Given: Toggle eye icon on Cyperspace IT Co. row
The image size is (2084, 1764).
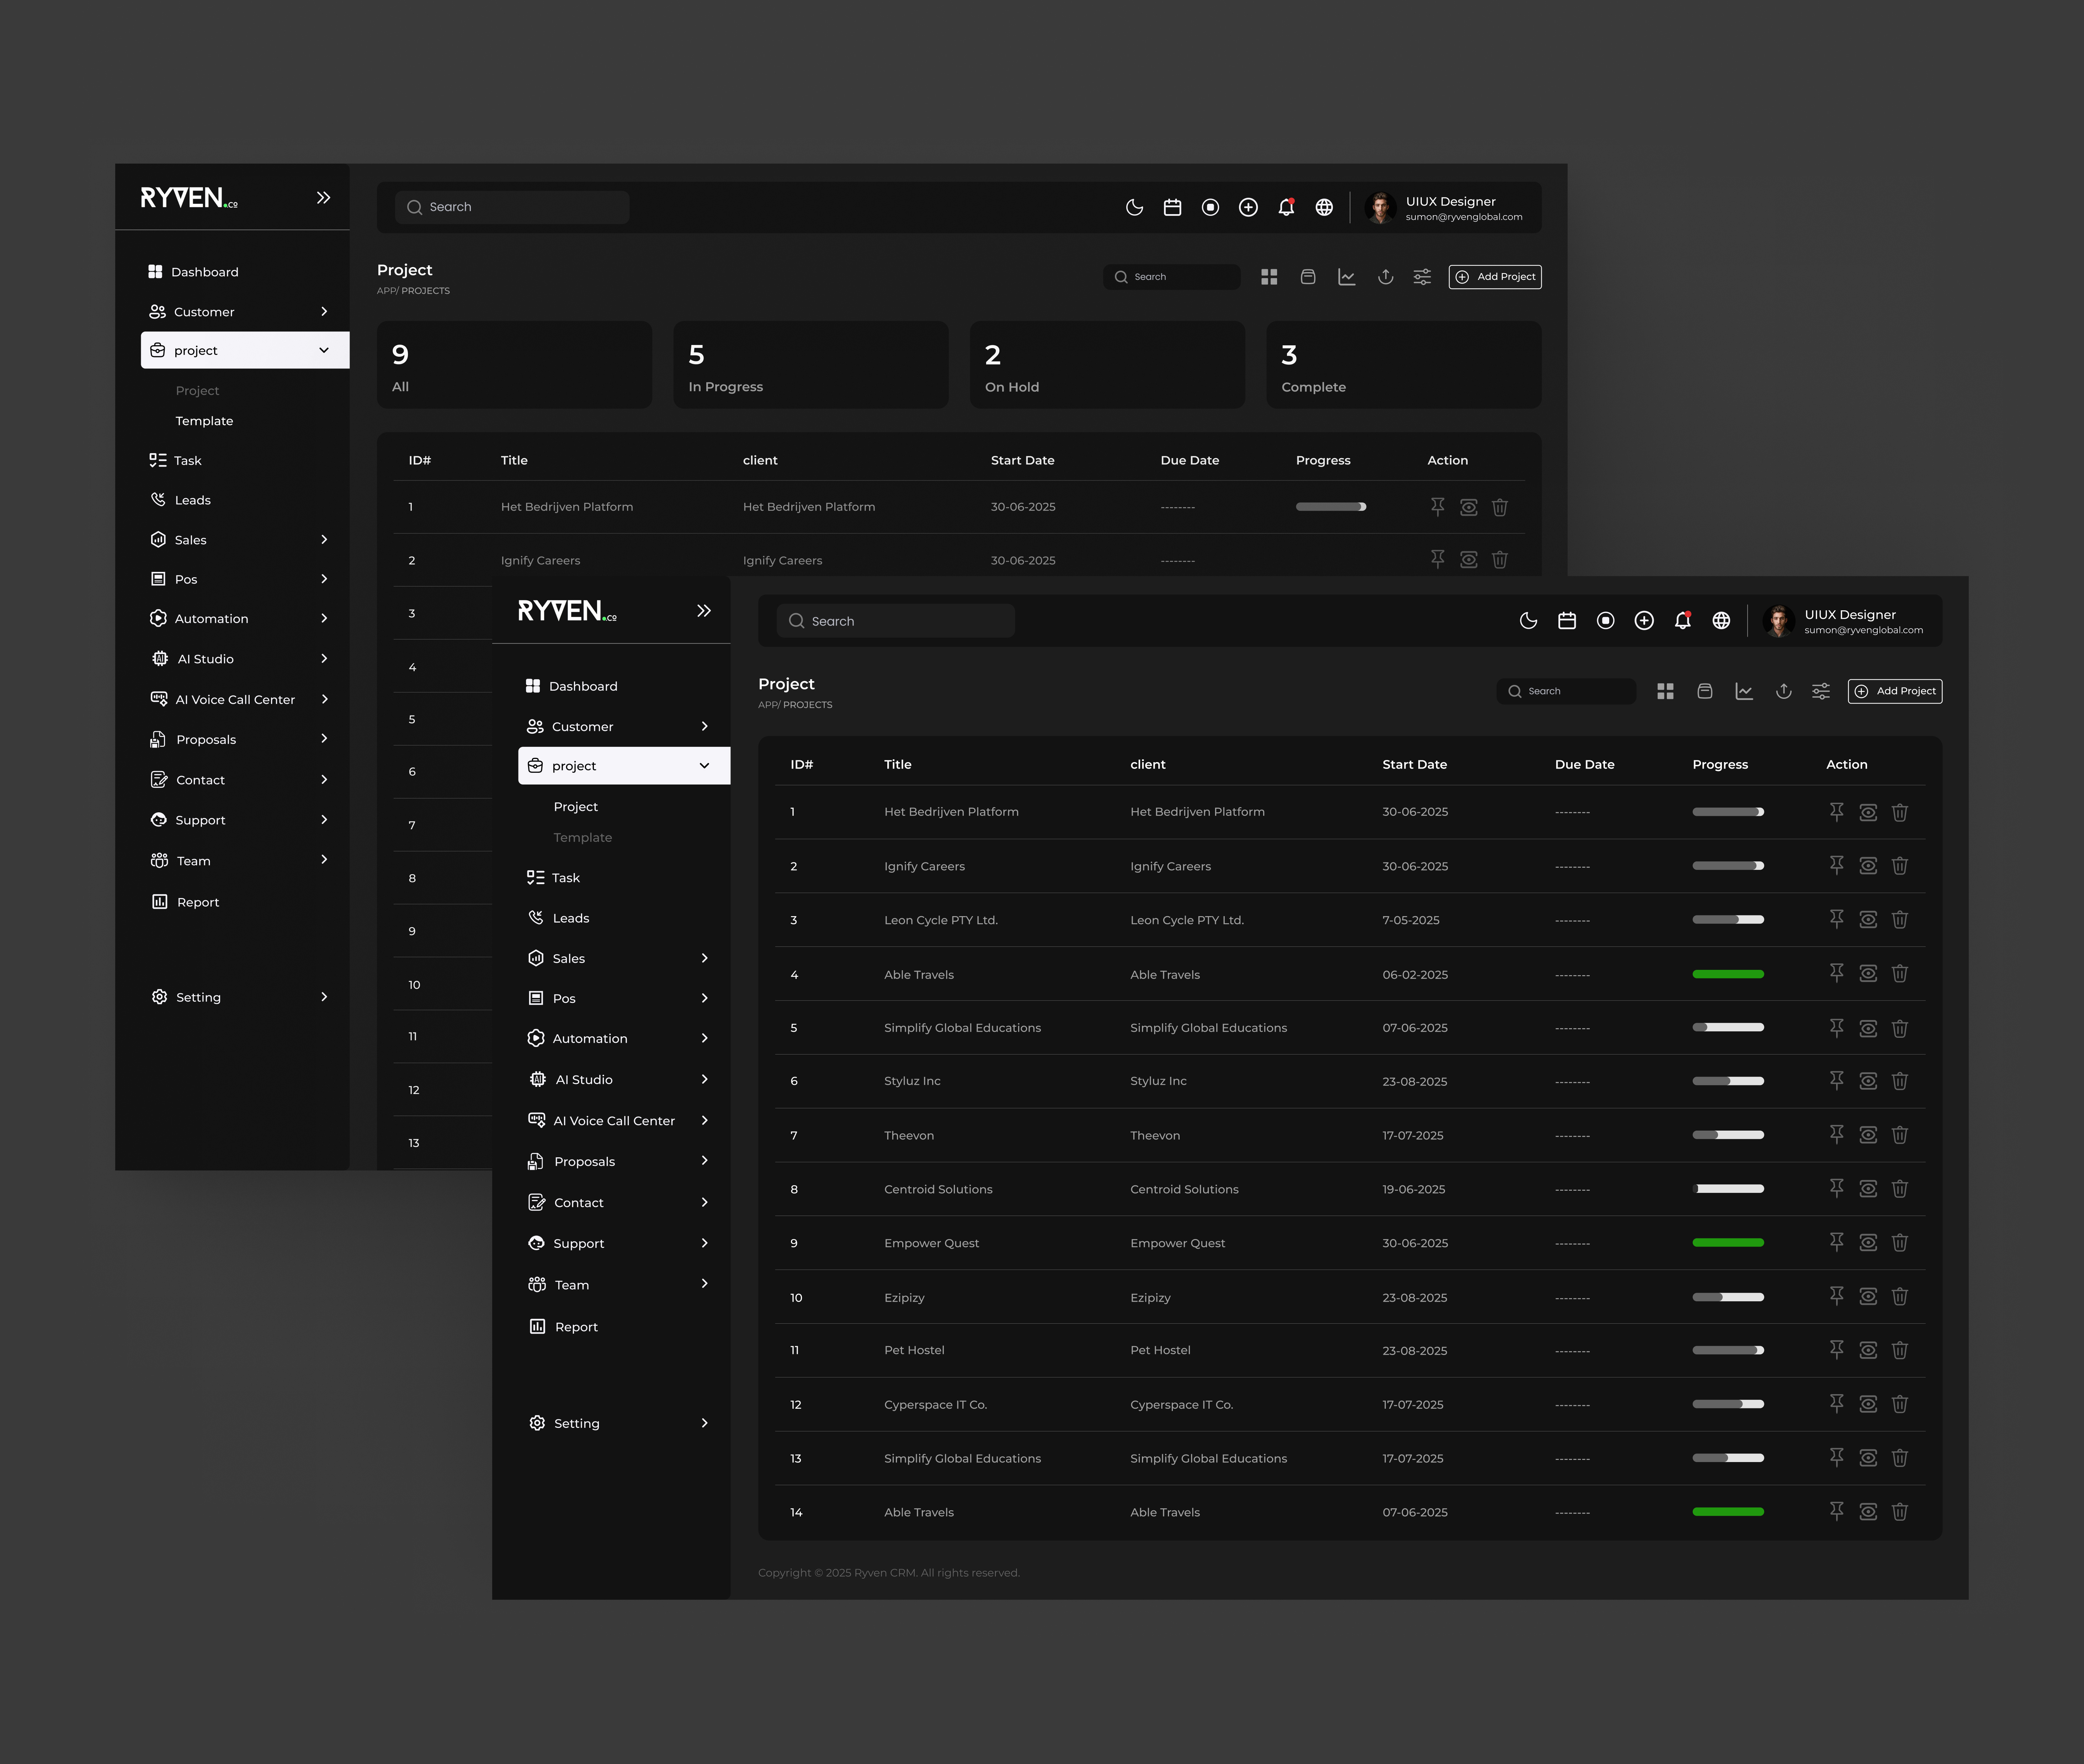Looking at the screenshot, I should [1868, 1404].
